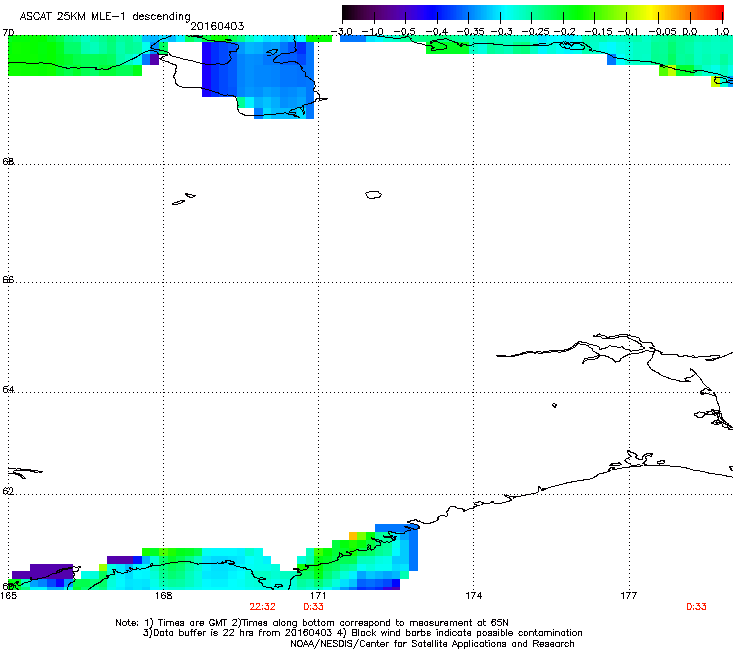Click the longitude label '177'
The width and height of the screenshot is (740, 650).
click(629, 596)
